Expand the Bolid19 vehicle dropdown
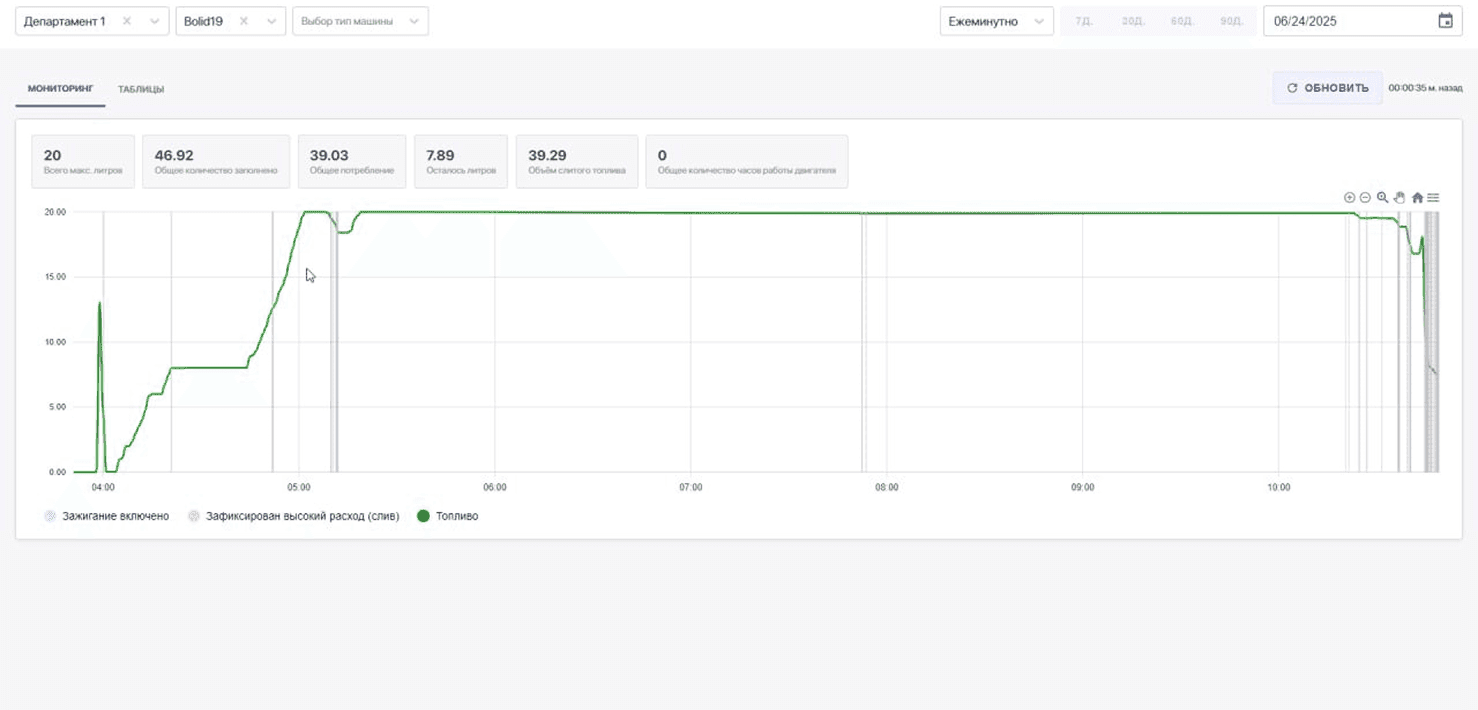The width and height of the screenshot is (1478, 710). [271, 21]
